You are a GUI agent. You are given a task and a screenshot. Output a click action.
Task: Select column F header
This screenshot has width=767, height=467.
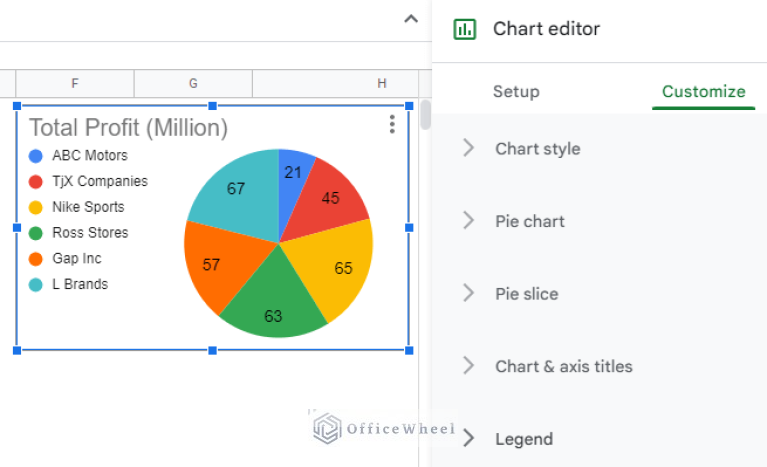click(x=75, y=84)
